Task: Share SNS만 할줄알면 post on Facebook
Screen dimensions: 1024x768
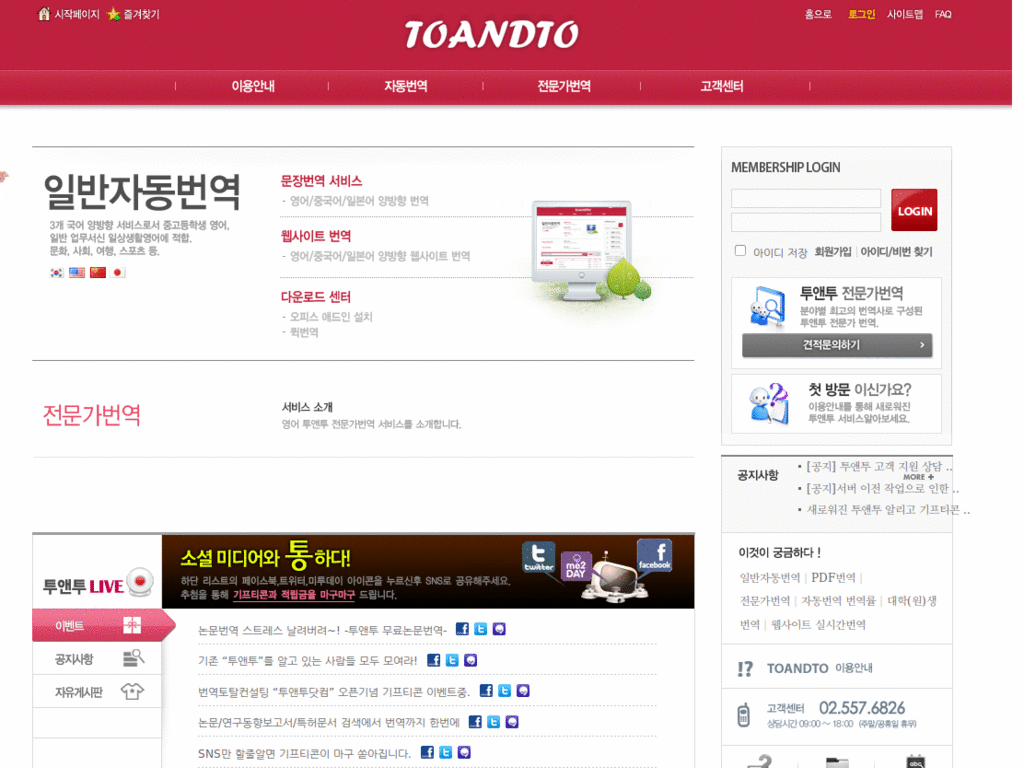Action: coord(427,752)
